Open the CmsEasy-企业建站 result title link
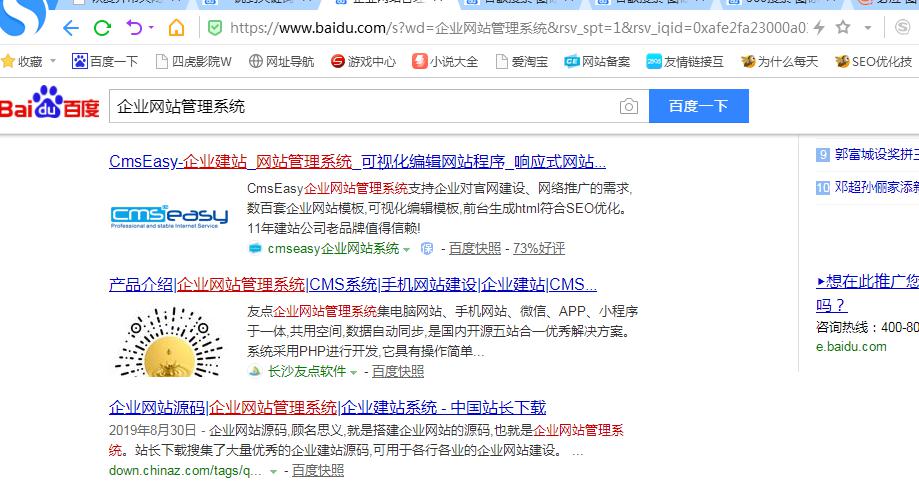 coord(357,161)
